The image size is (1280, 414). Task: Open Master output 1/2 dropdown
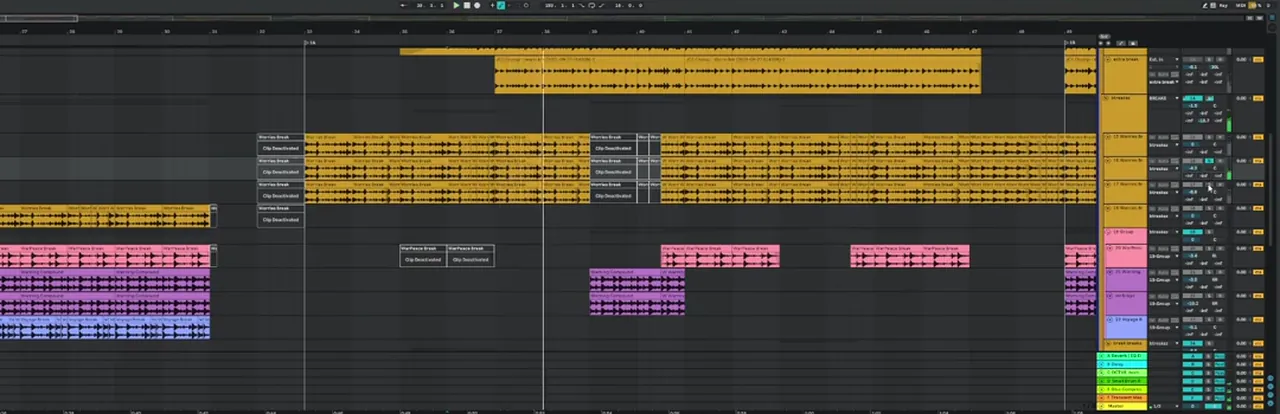tap(1163, 406)
